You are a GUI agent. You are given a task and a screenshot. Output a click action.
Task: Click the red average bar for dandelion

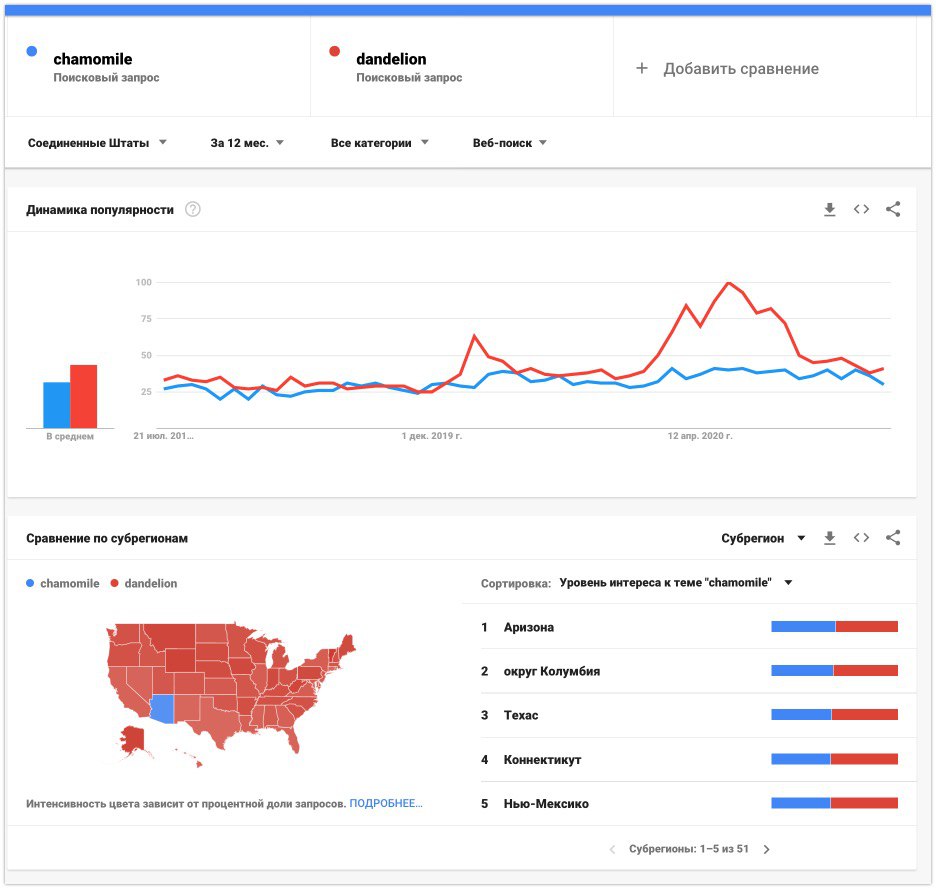[x=84, y=396]
